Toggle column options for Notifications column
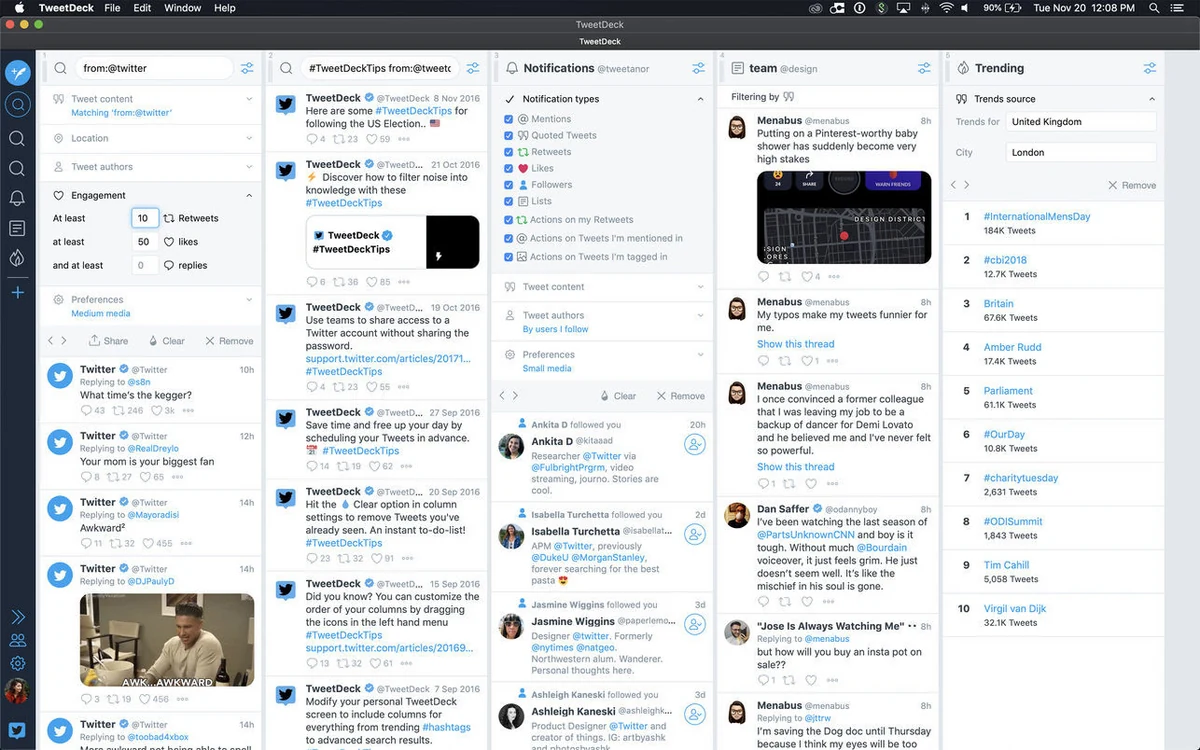Viewport: 1200px width, 750px height. [699, 68]
